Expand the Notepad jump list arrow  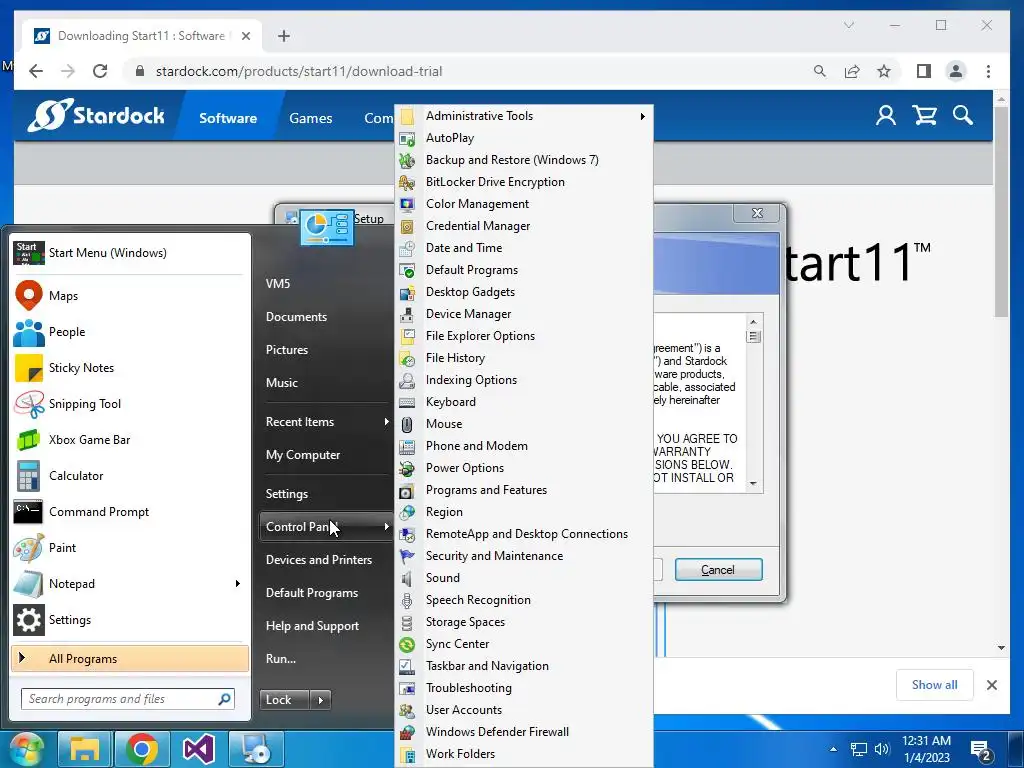[238, 584]
